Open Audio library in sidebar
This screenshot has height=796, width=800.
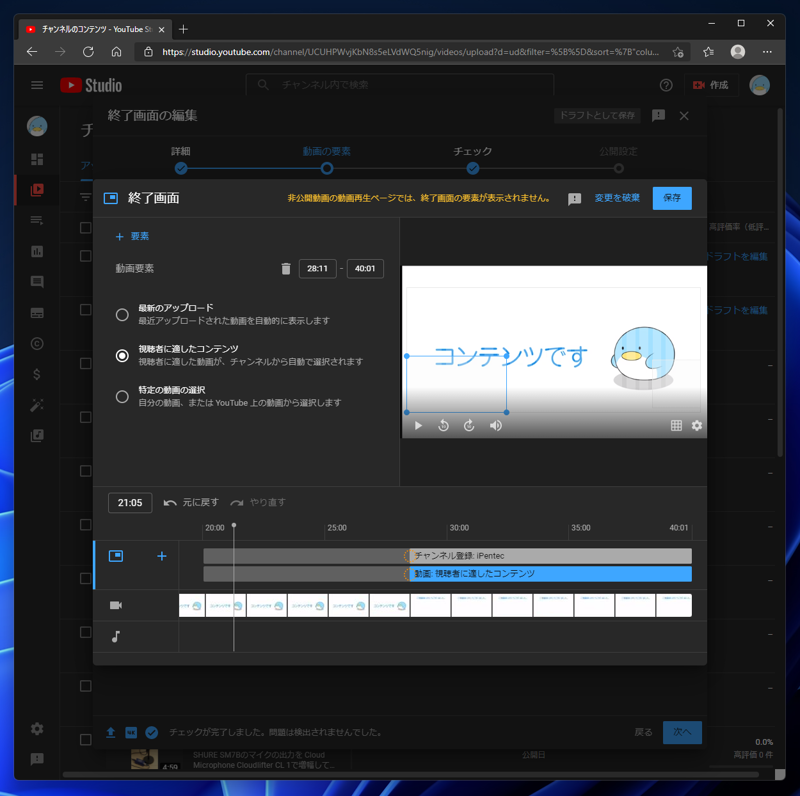(37, 435)
